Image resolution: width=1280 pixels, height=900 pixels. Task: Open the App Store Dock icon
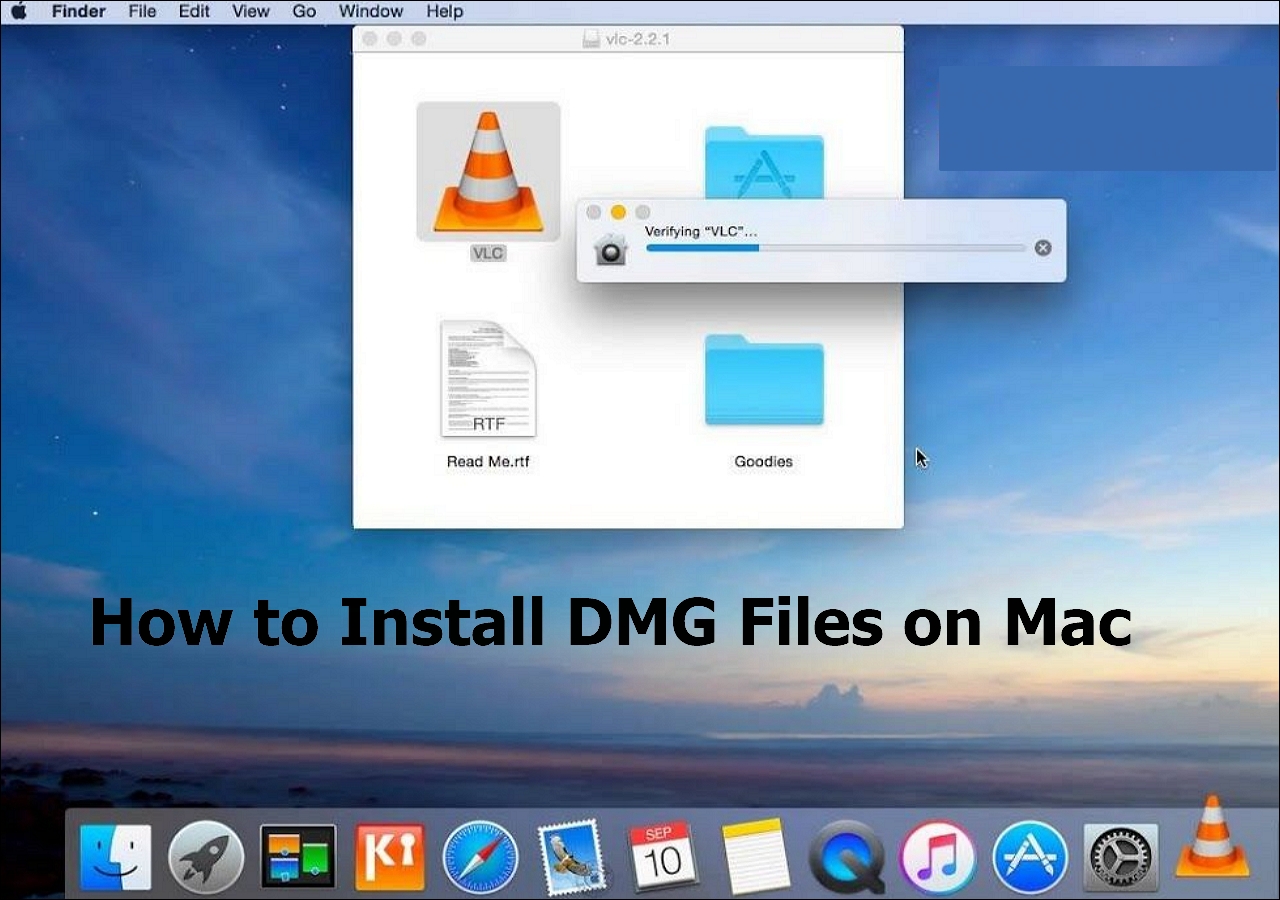tap(1030, 857)
